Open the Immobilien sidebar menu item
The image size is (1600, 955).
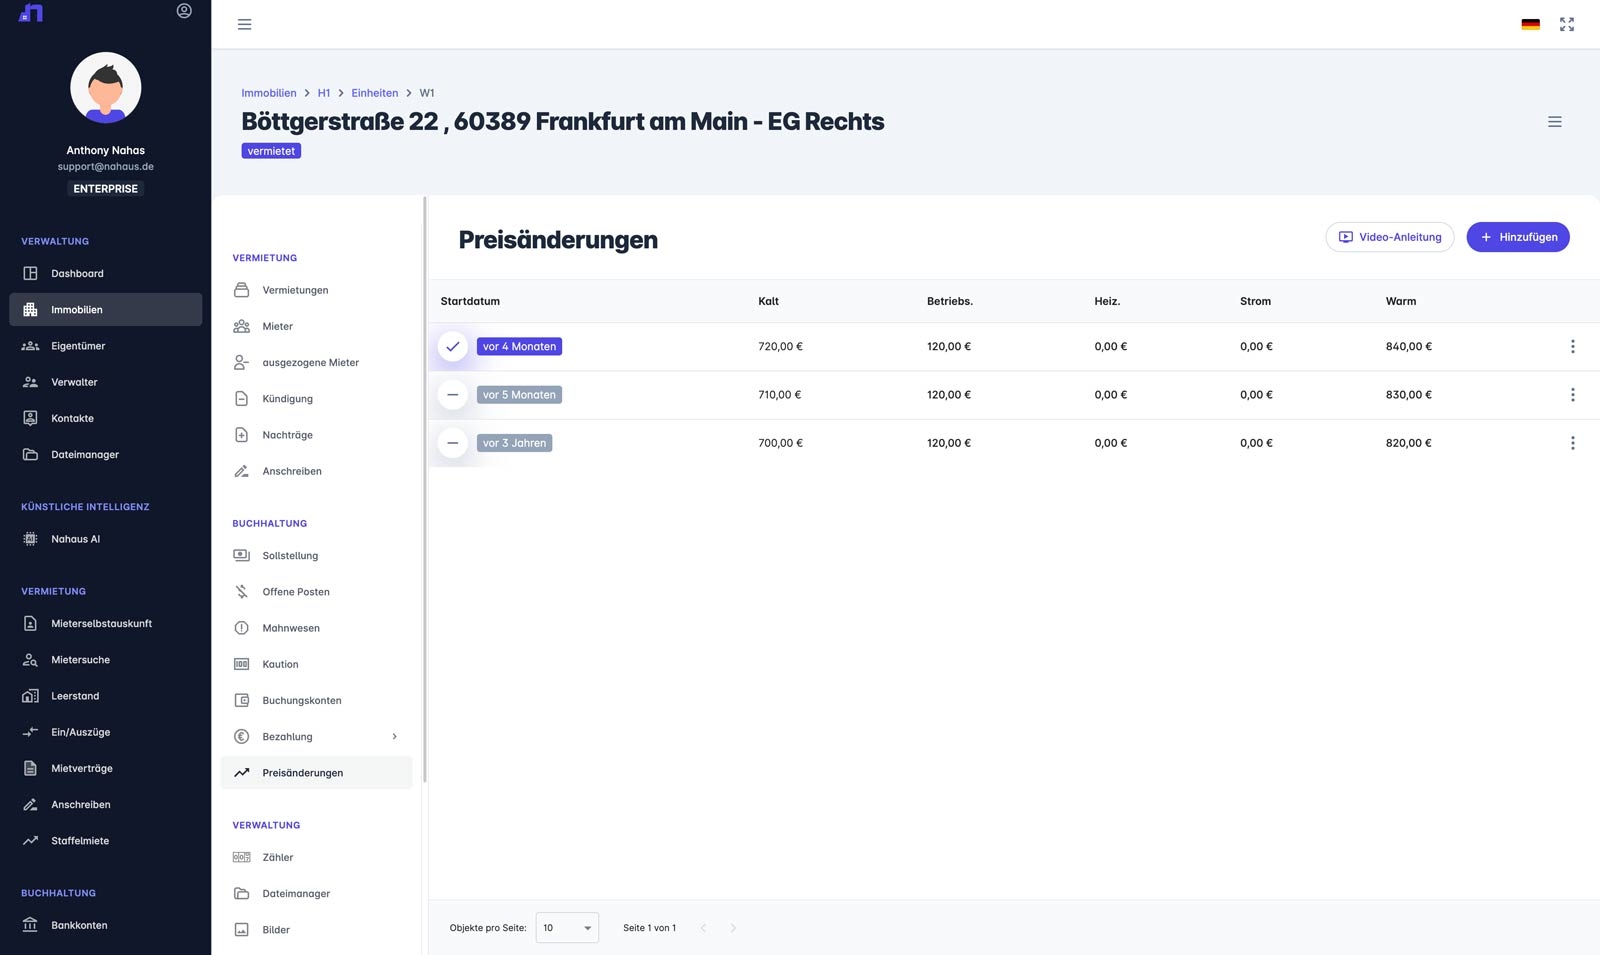click(x=105, y=310)
